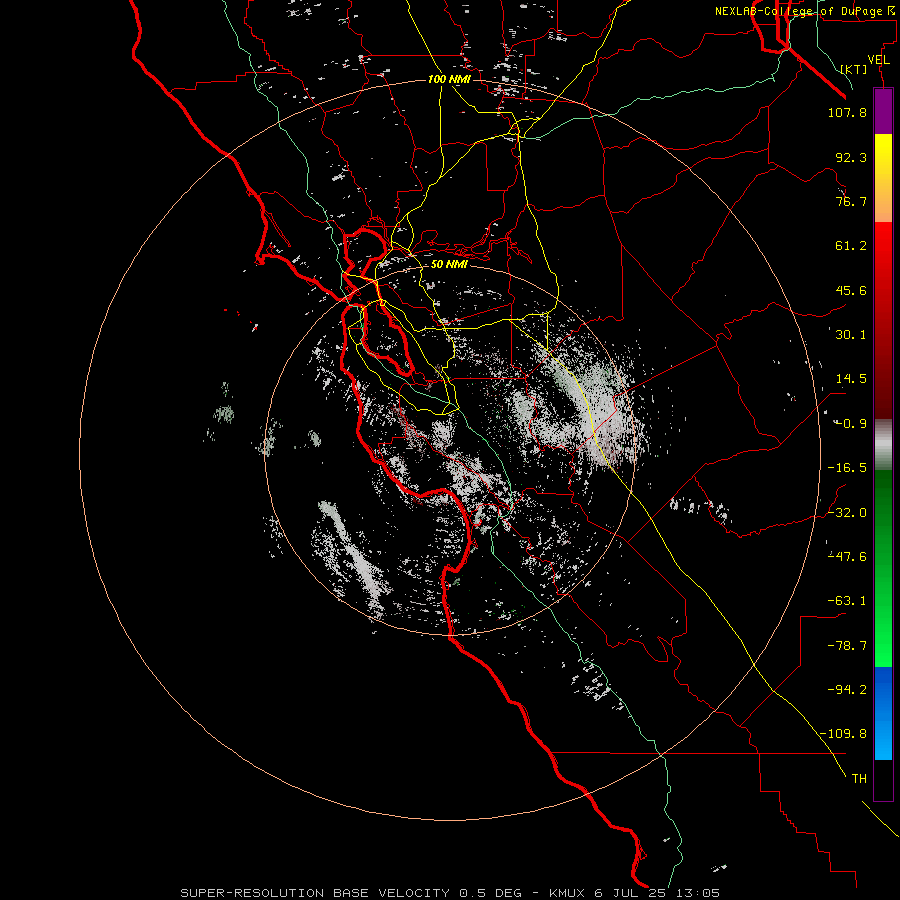900x900 pixels.
Task: Pick the bright red segment of the velocity scale
Action: 883,320
